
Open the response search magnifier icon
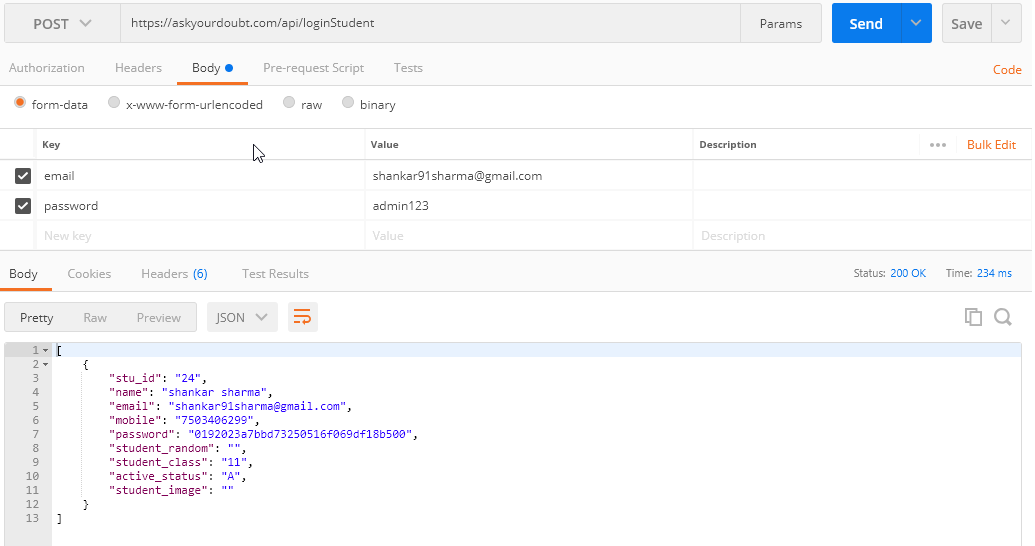pos(1003,317)
